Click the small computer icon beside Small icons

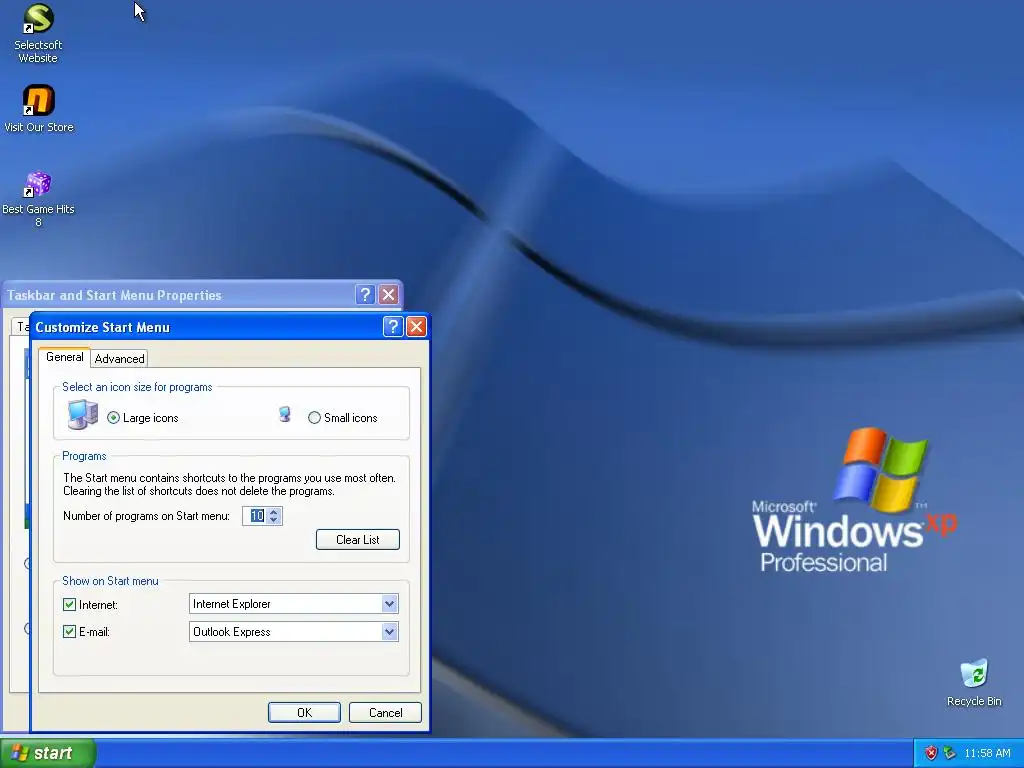[285, 414]
